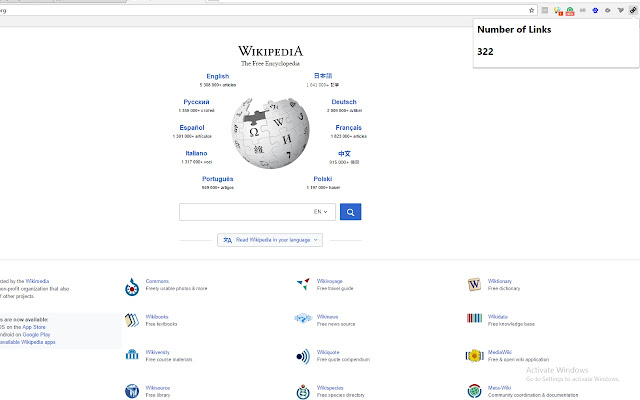
Task: Click the Wikisource logo icon
Action: (132, 391)
